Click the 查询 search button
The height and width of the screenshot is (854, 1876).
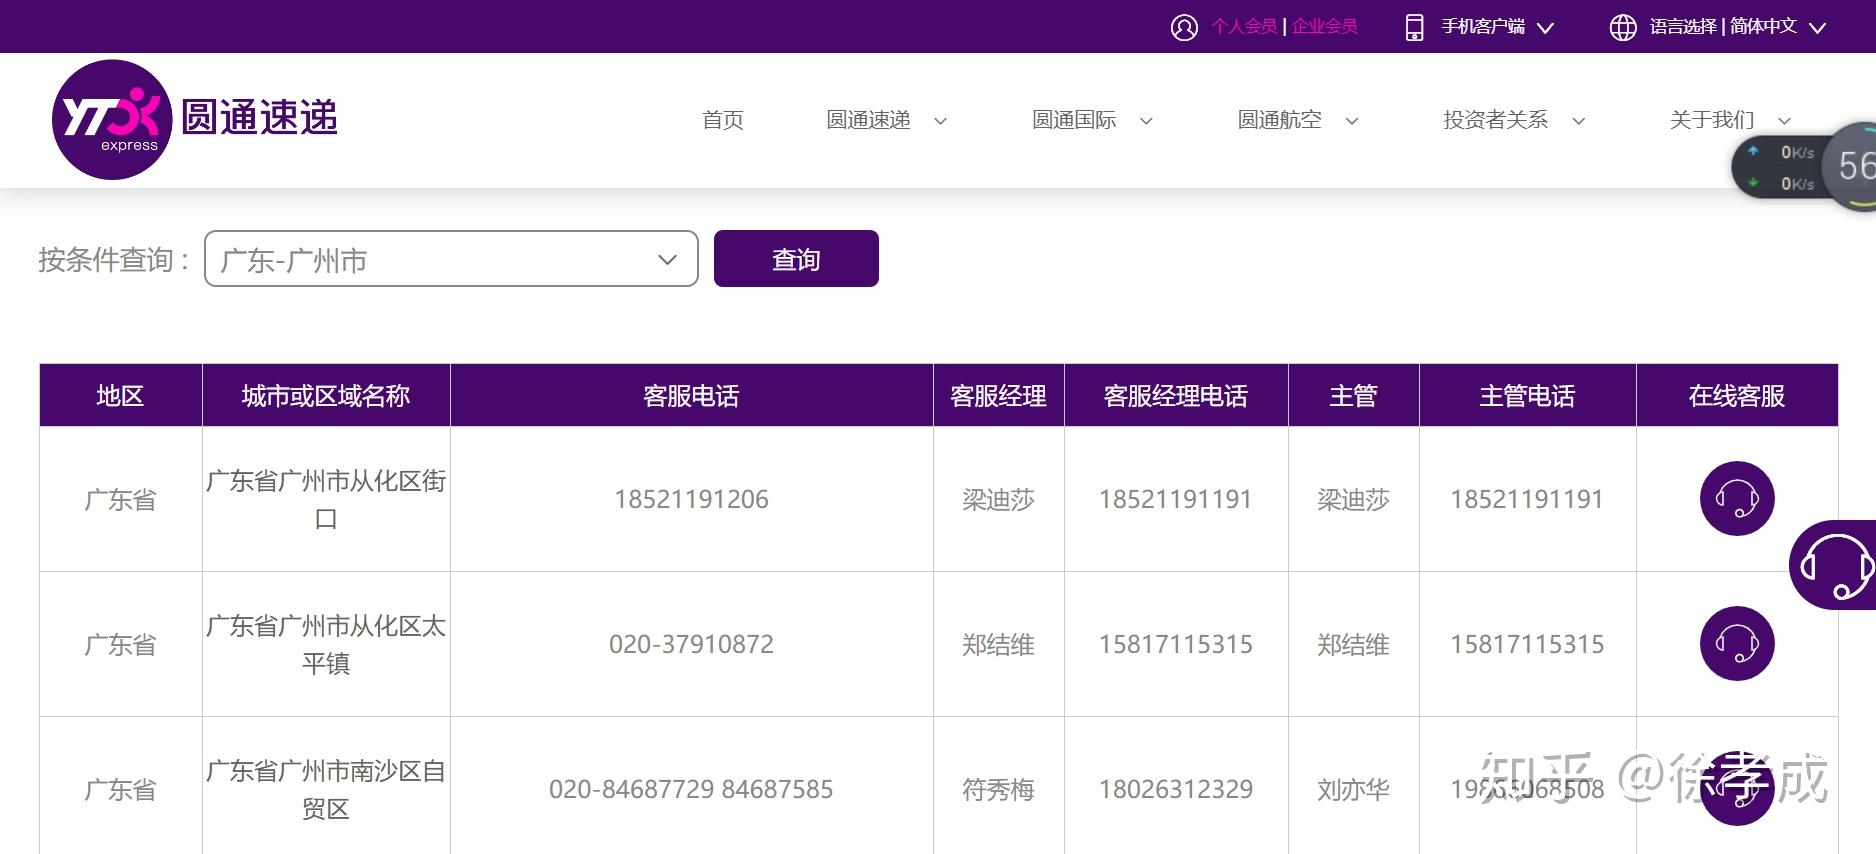(796, 259)
